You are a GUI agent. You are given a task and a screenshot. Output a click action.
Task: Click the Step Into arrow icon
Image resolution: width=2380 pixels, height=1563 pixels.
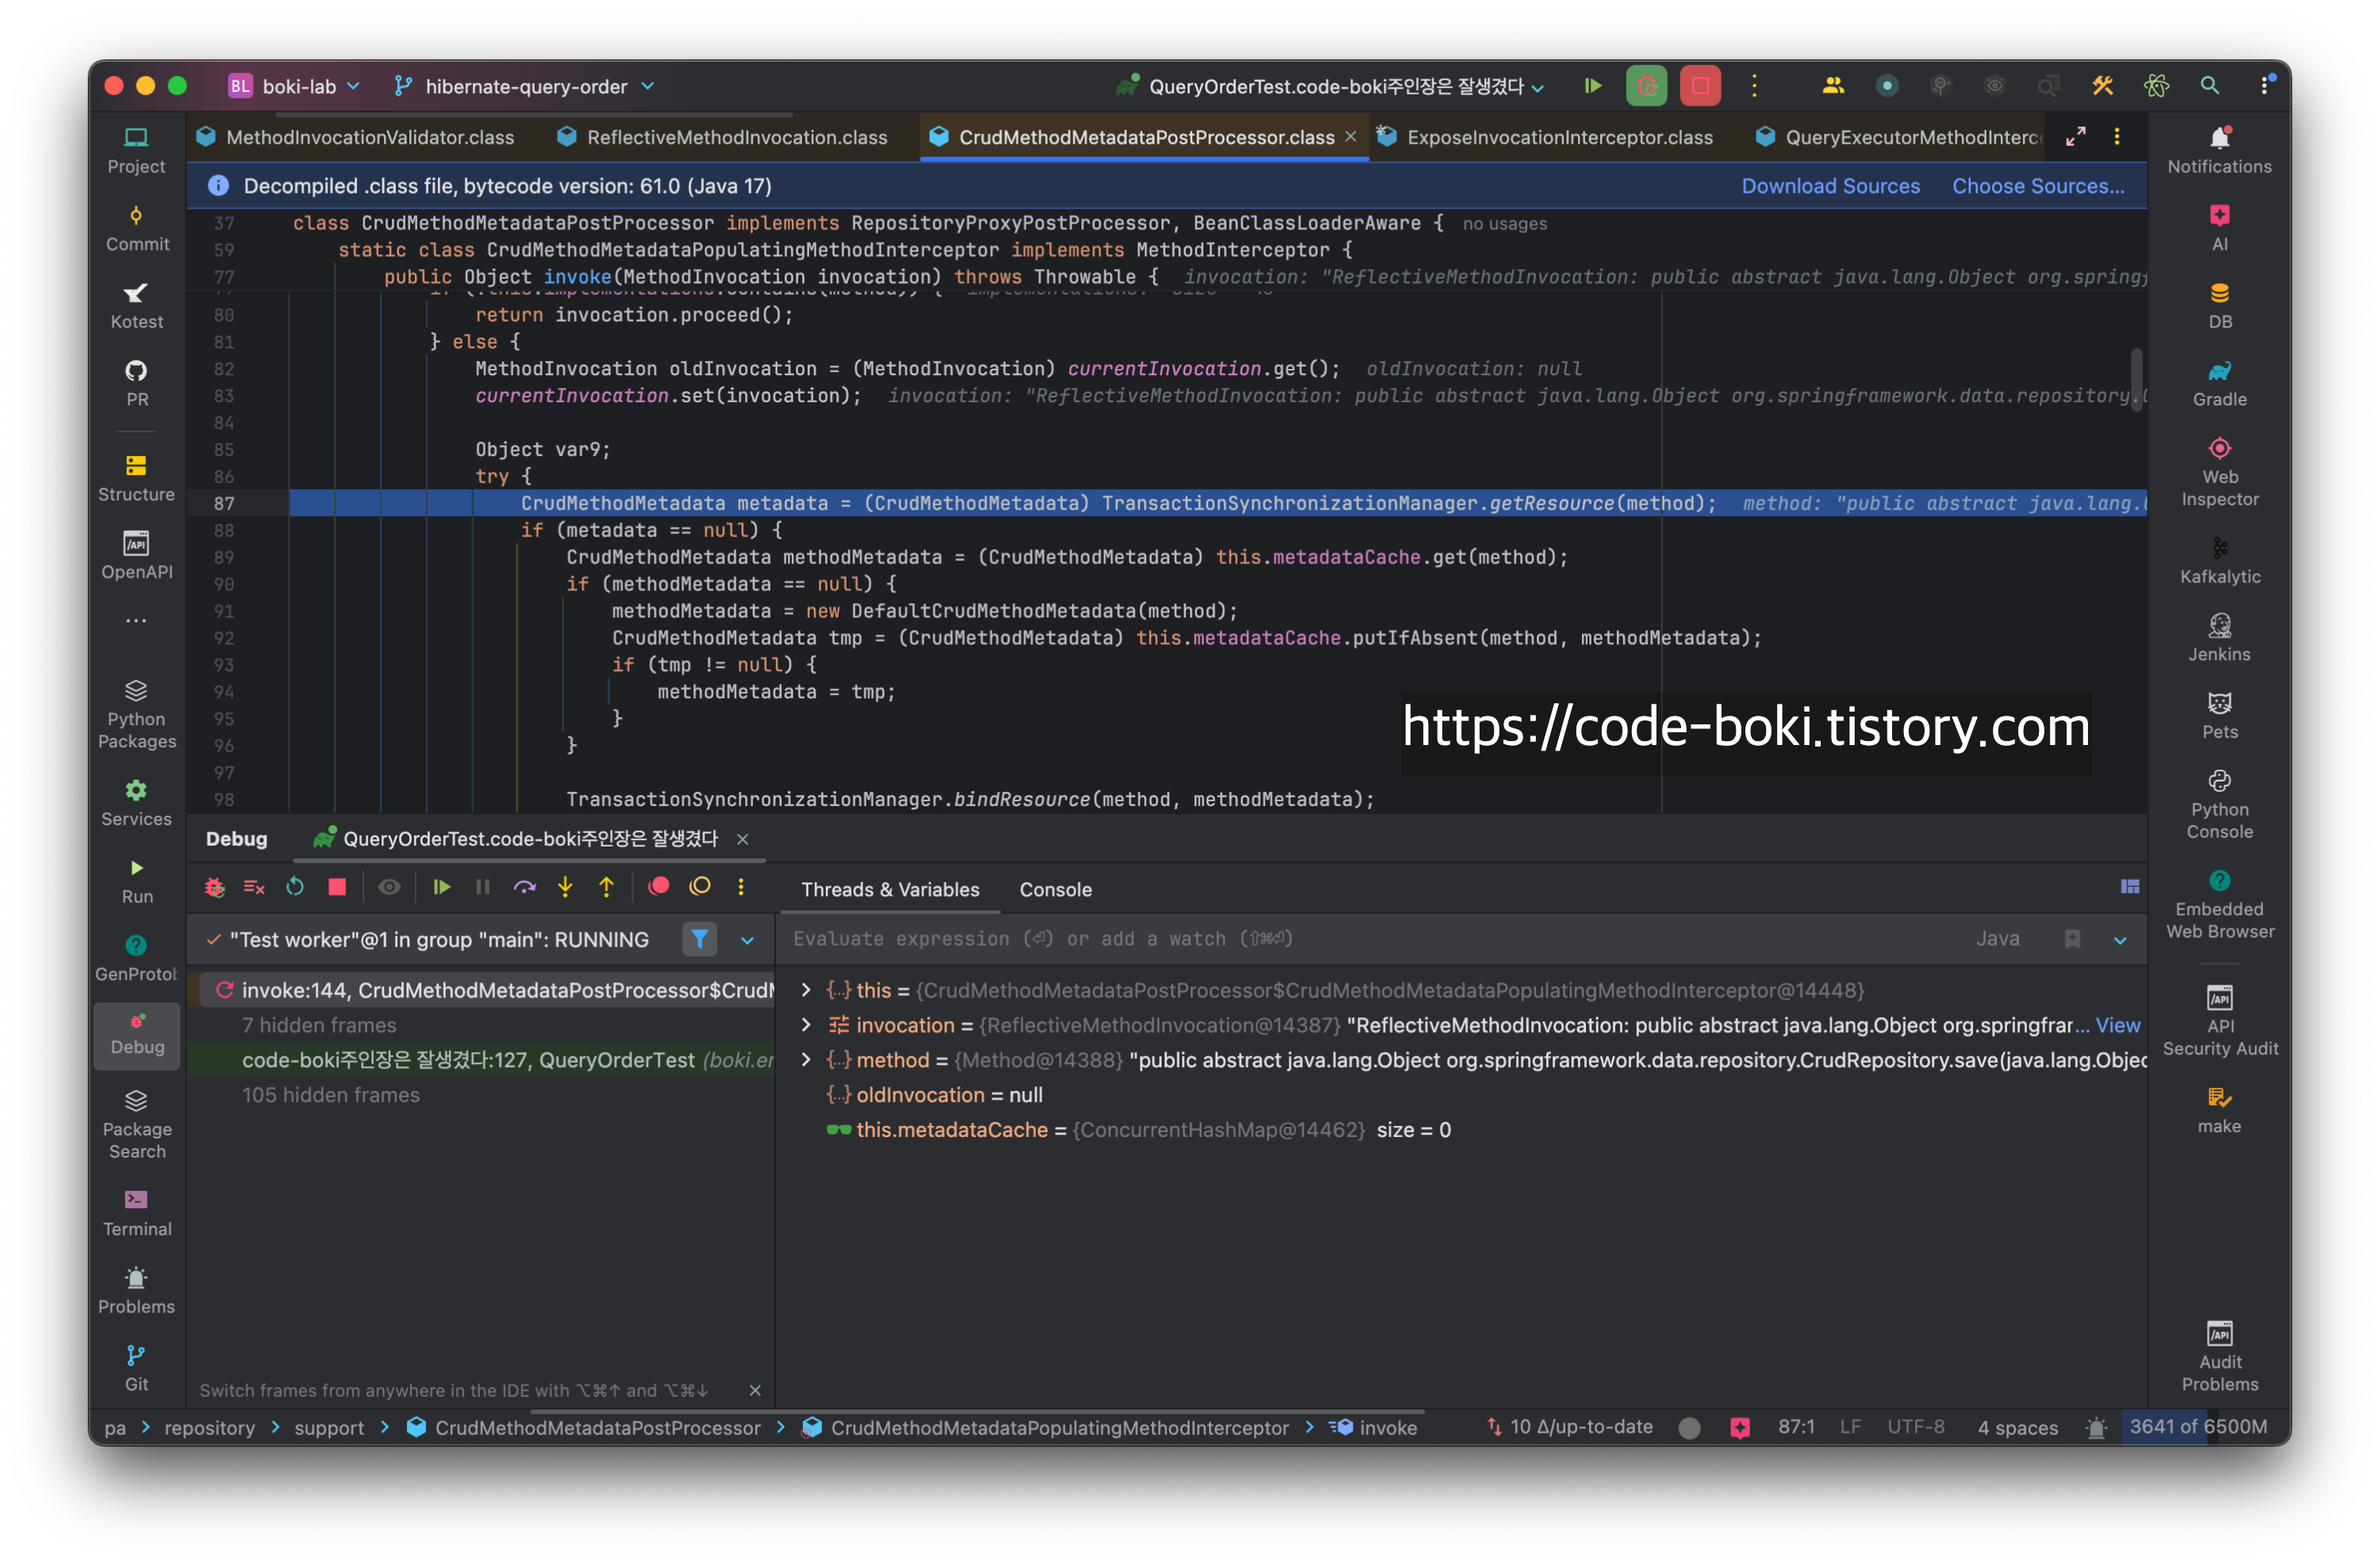pos(565,887)
